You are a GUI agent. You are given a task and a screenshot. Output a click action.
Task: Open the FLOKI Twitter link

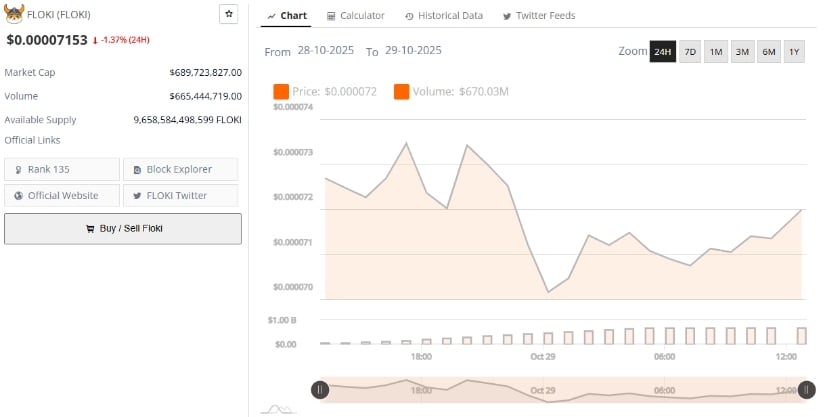tap(180, 195)
